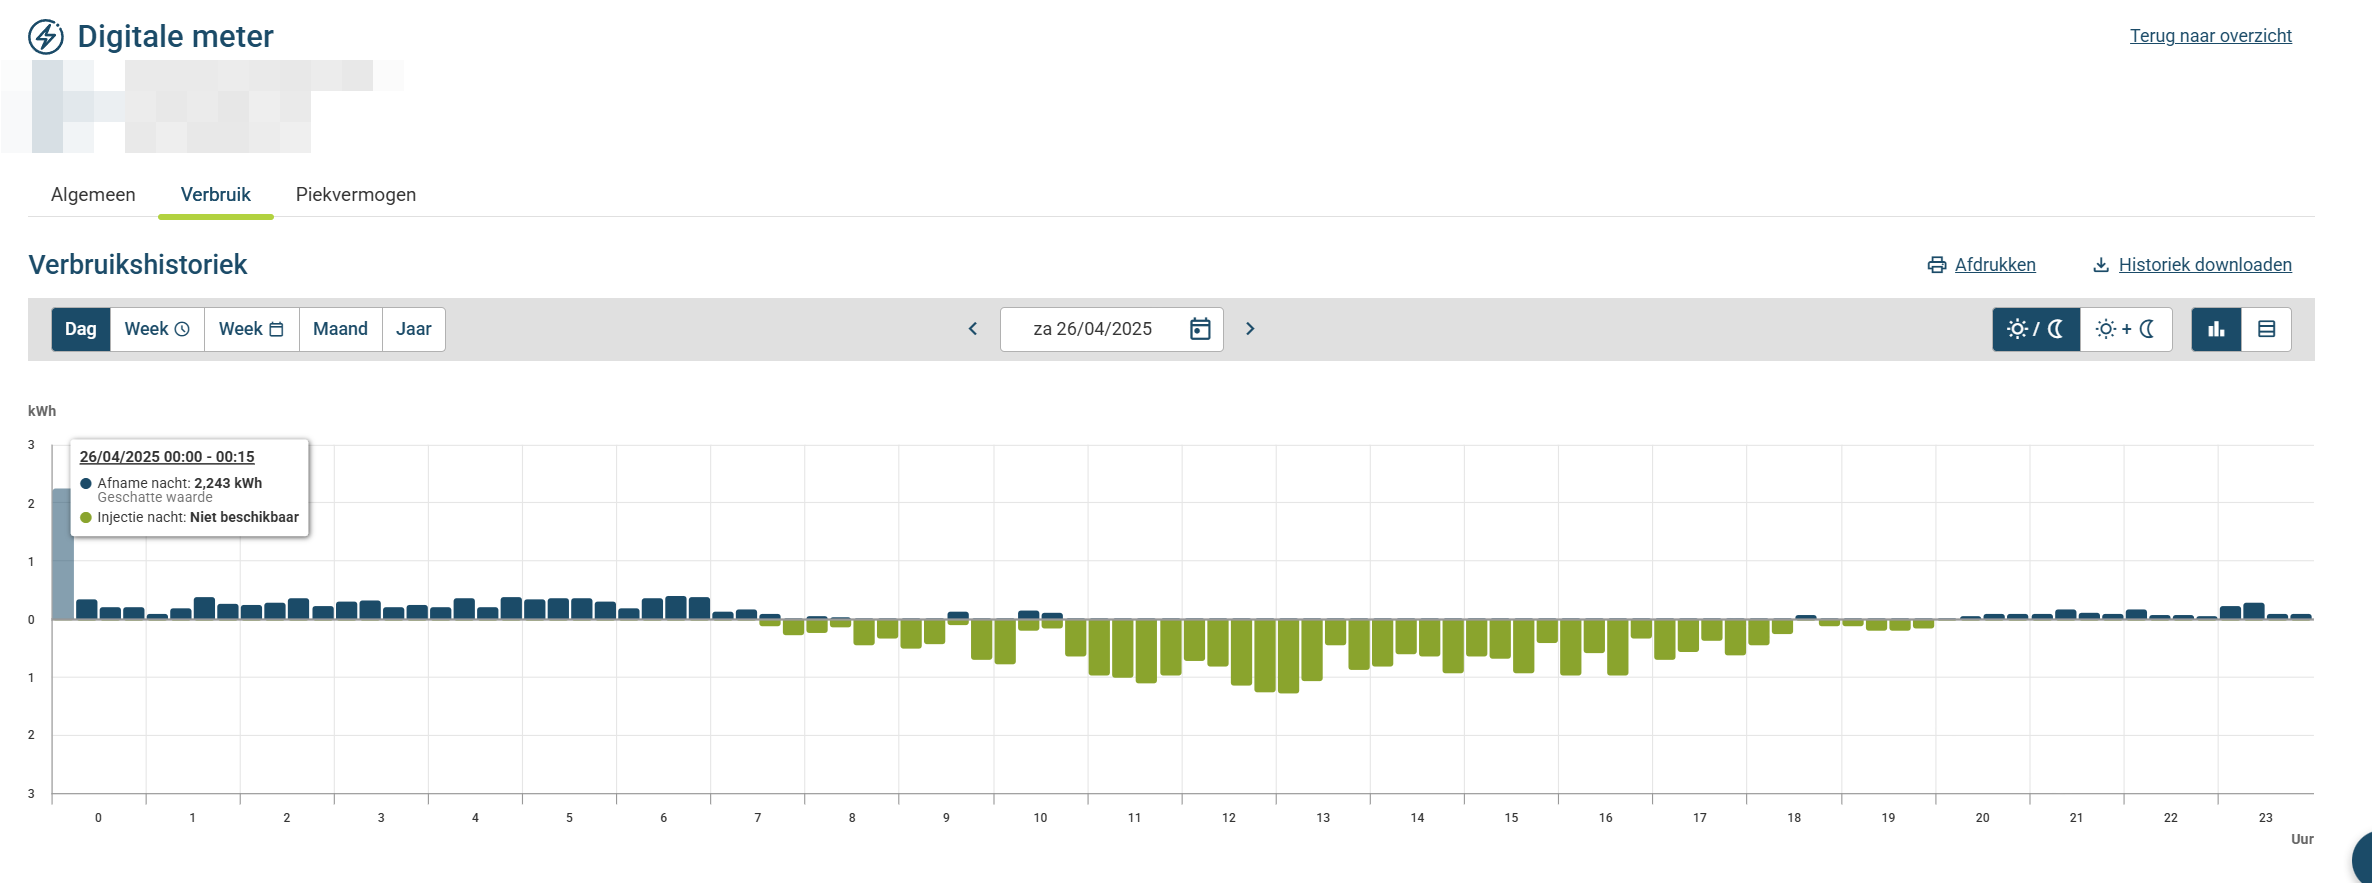Click Terug naar overzicht link

(2210, 36)
